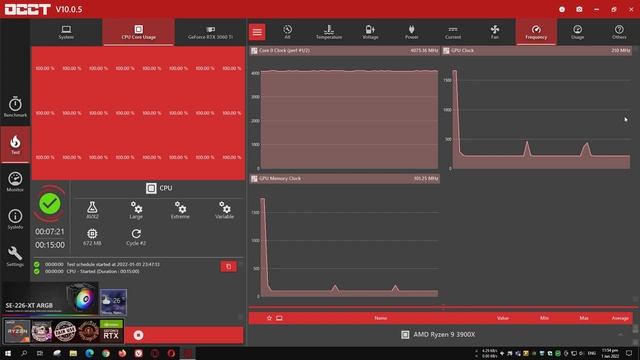
Task: Click the ENG language indicator in tray
Action: tap(591, 353)
